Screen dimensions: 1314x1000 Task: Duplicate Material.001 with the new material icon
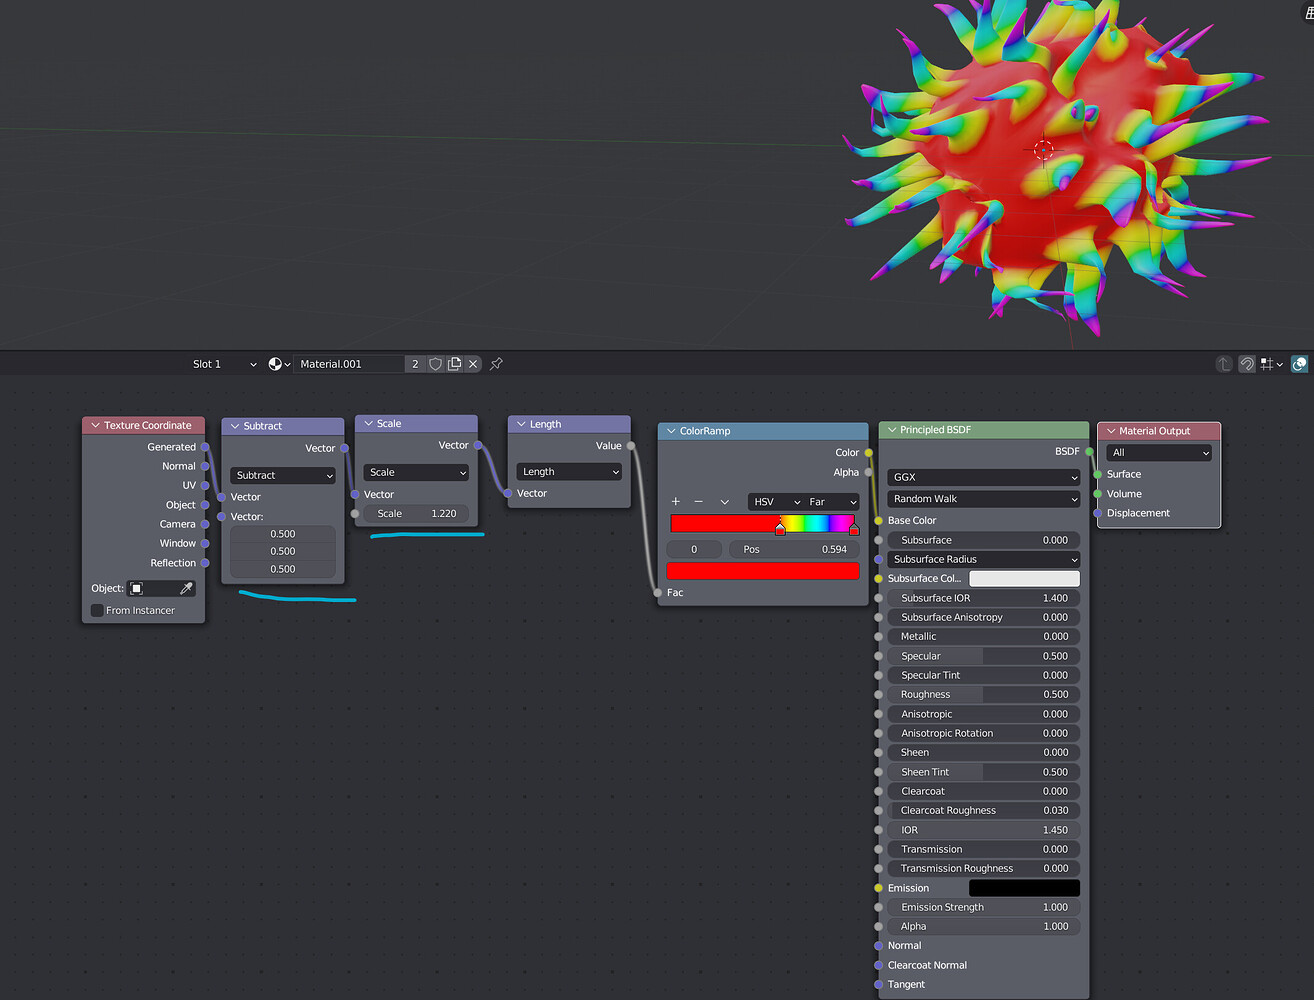pos(454,364)
